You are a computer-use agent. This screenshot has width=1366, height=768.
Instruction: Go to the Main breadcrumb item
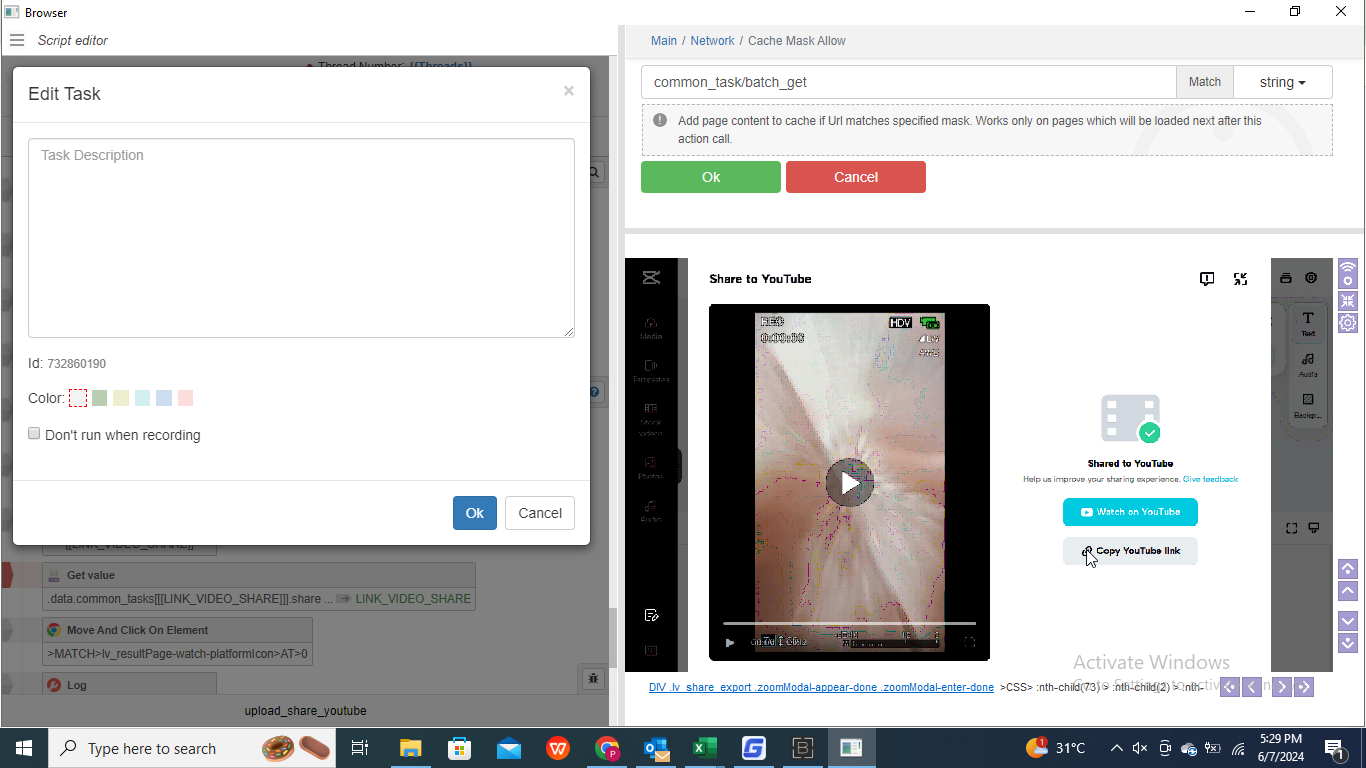(x=663, y=41)
